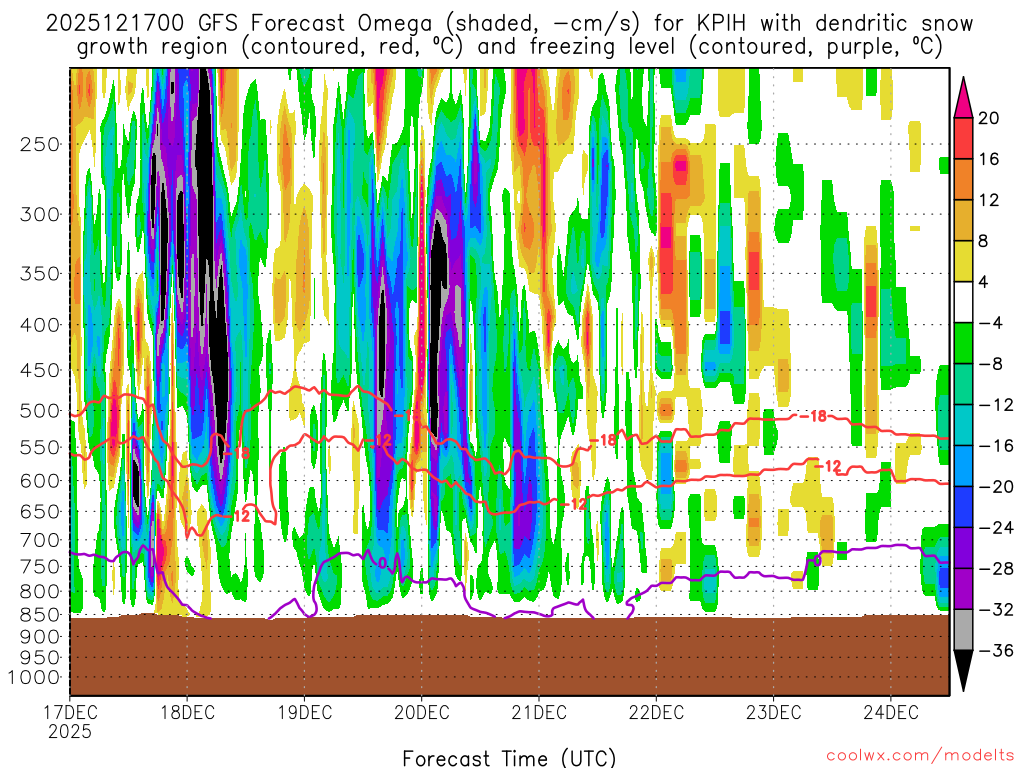Screen dimensions: 1024x768
Task: Click the colorbar value label 16
Action: point(988,159)
